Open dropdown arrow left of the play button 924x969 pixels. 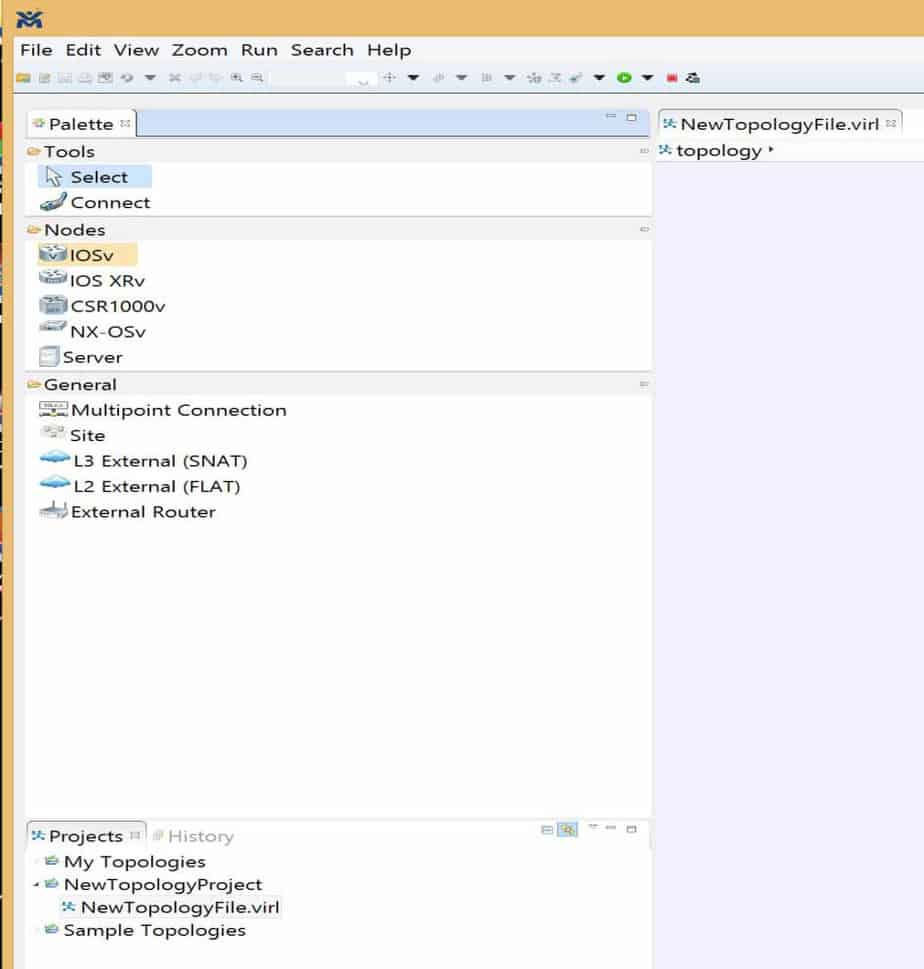click(599, 78)
